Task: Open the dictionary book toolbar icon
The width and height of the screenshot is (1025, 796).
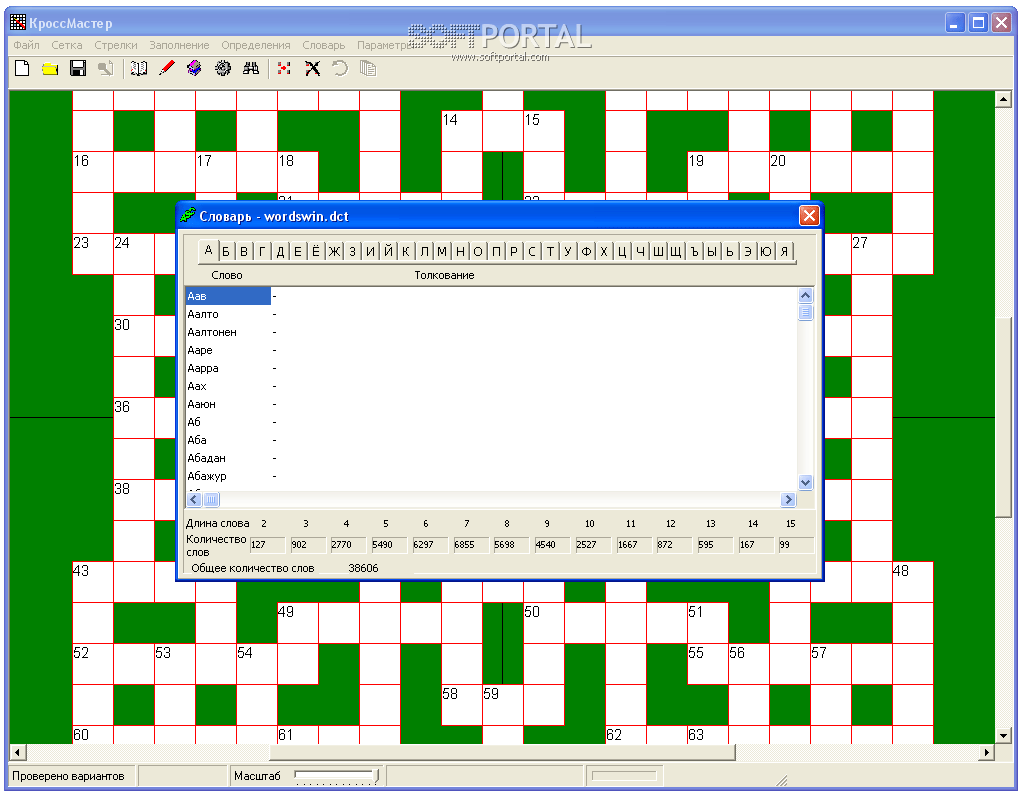Action: coord(139,69)
